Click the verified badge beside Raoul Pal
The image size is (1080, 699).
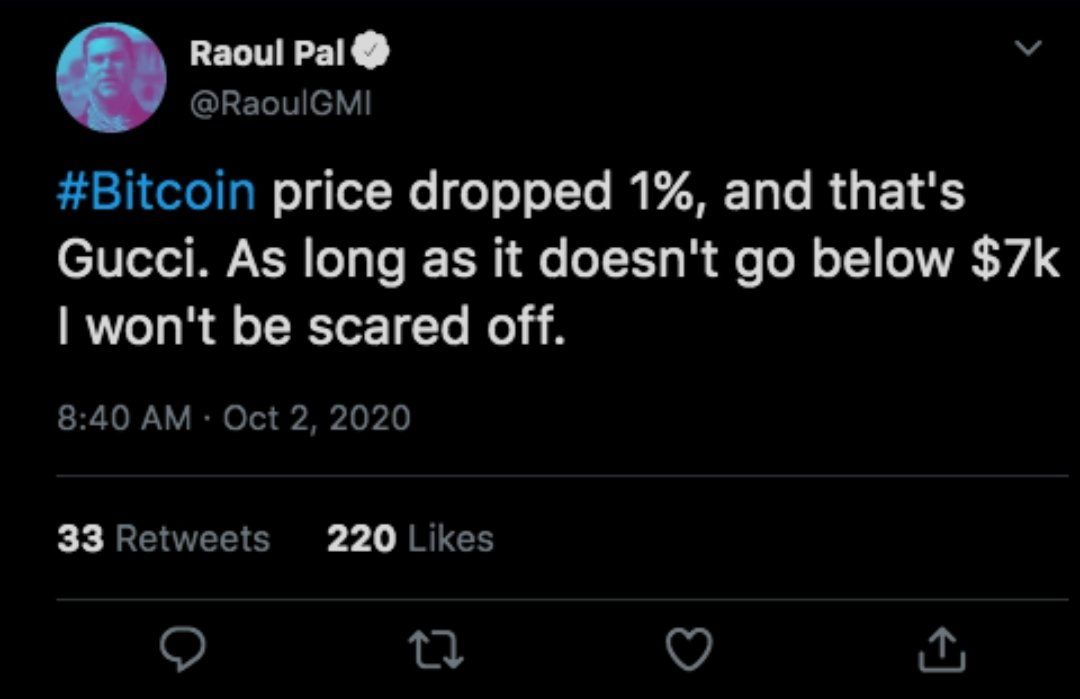point(371,52)
